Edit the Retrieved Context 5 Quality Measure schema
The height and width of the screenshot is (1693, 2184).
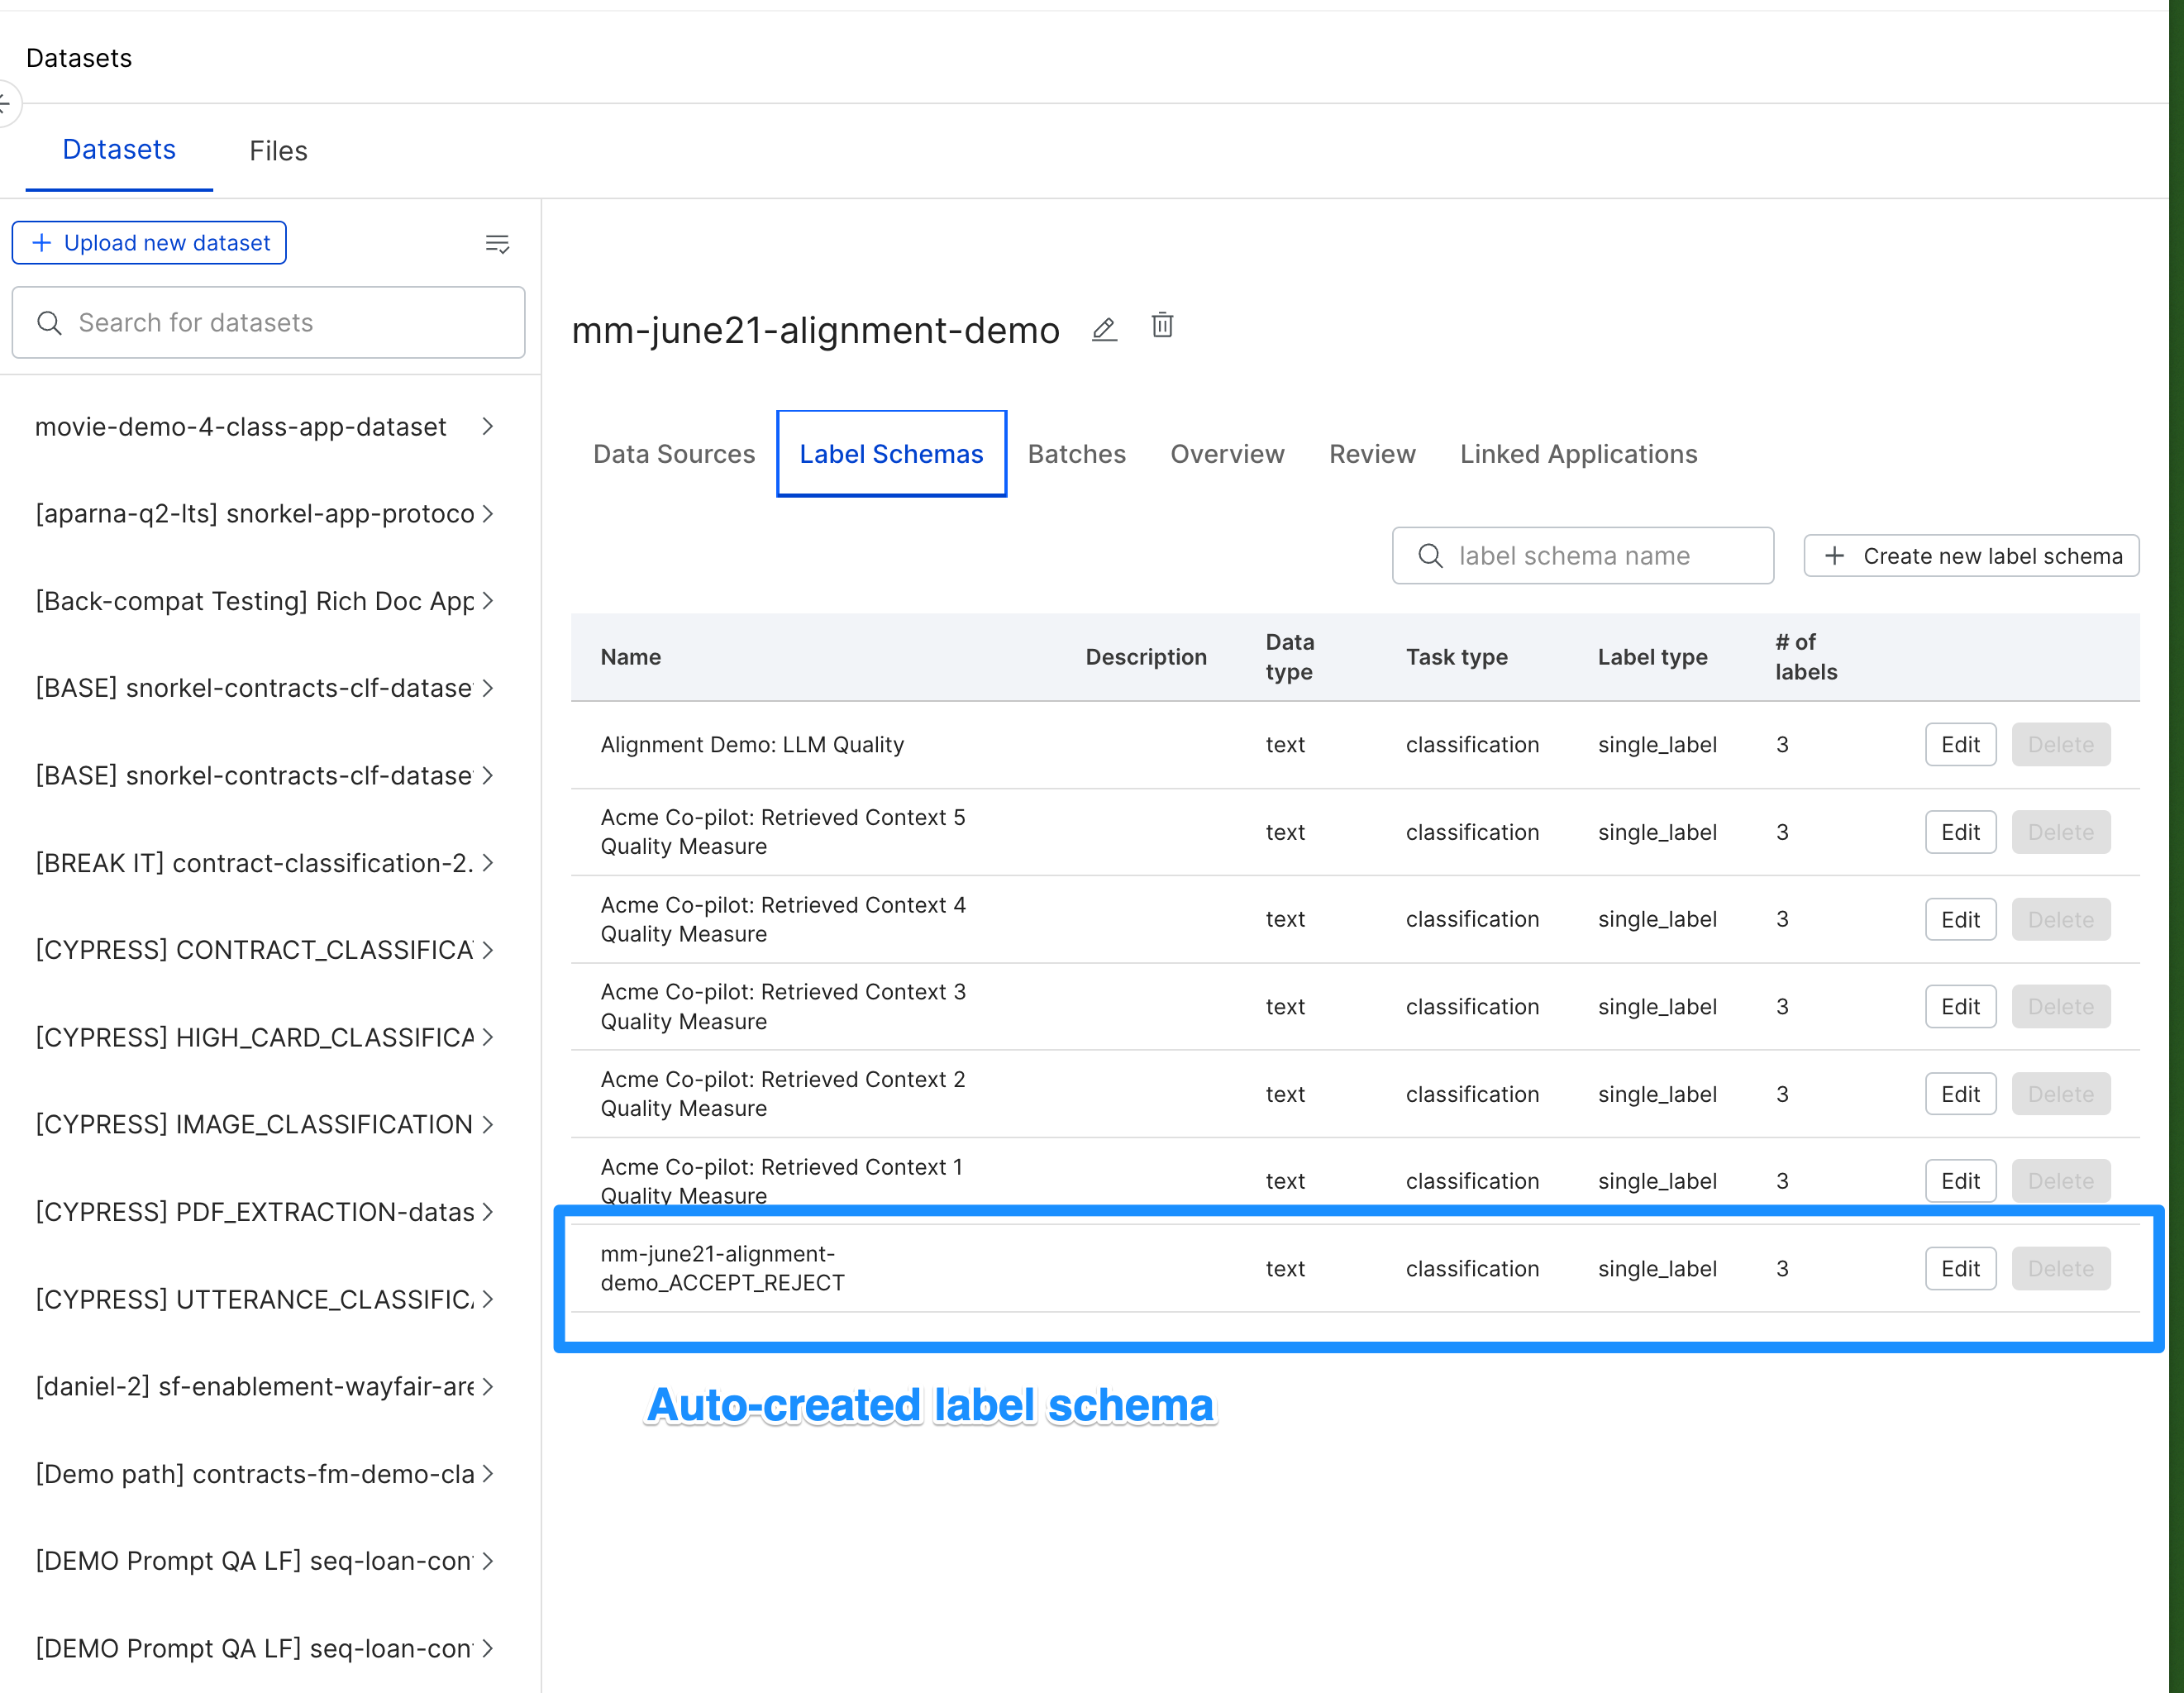[x=1960, y=832]
